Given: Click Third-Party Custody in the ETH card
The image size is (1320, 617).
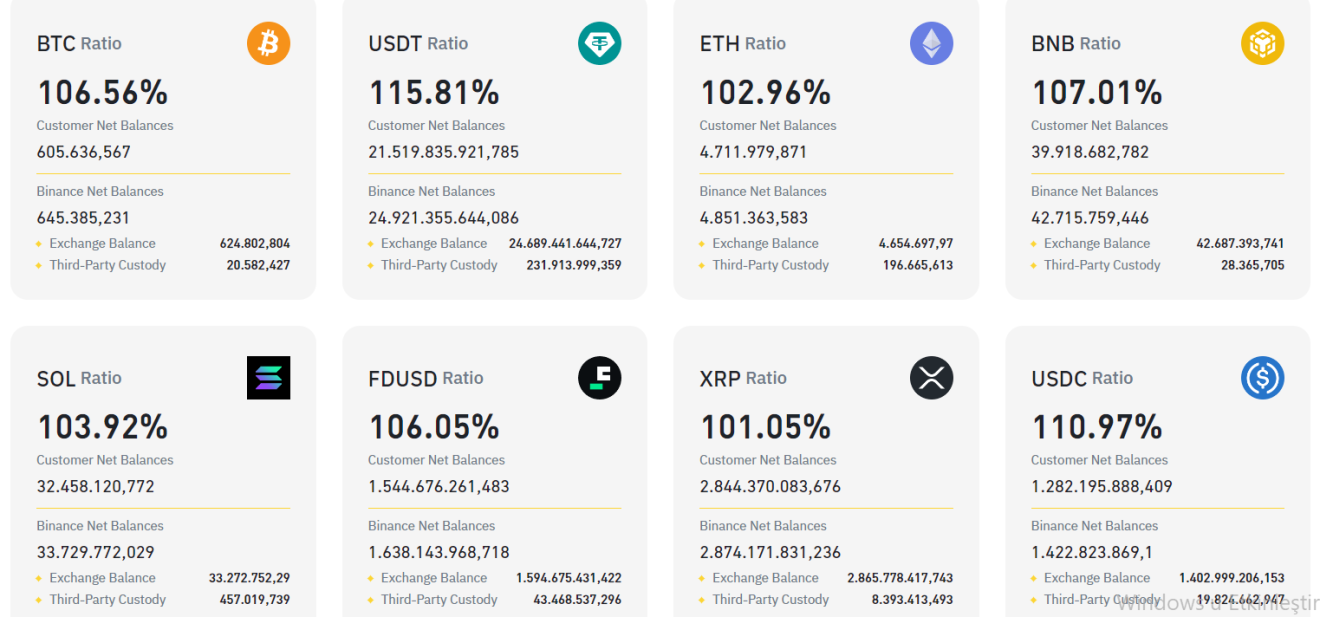Looking at the screenshot, I should tap(770, 265).
